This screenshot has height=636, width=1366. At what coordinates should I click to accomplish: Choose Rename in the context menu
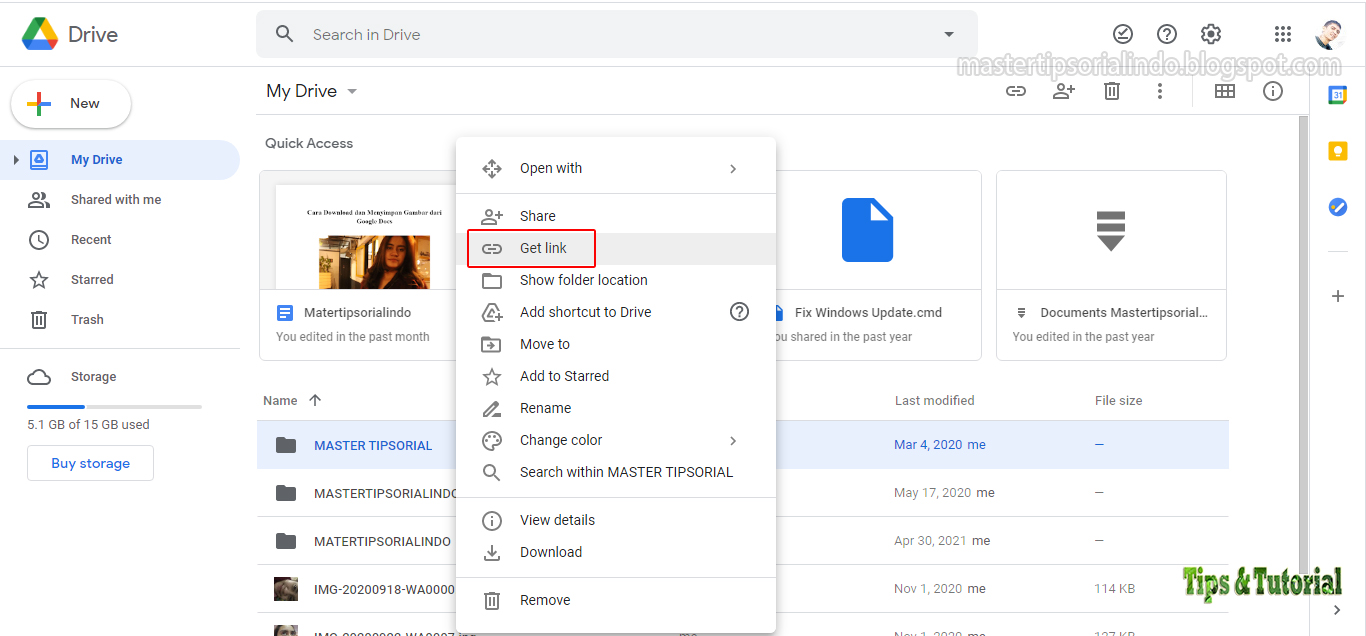tap(545, 408)
